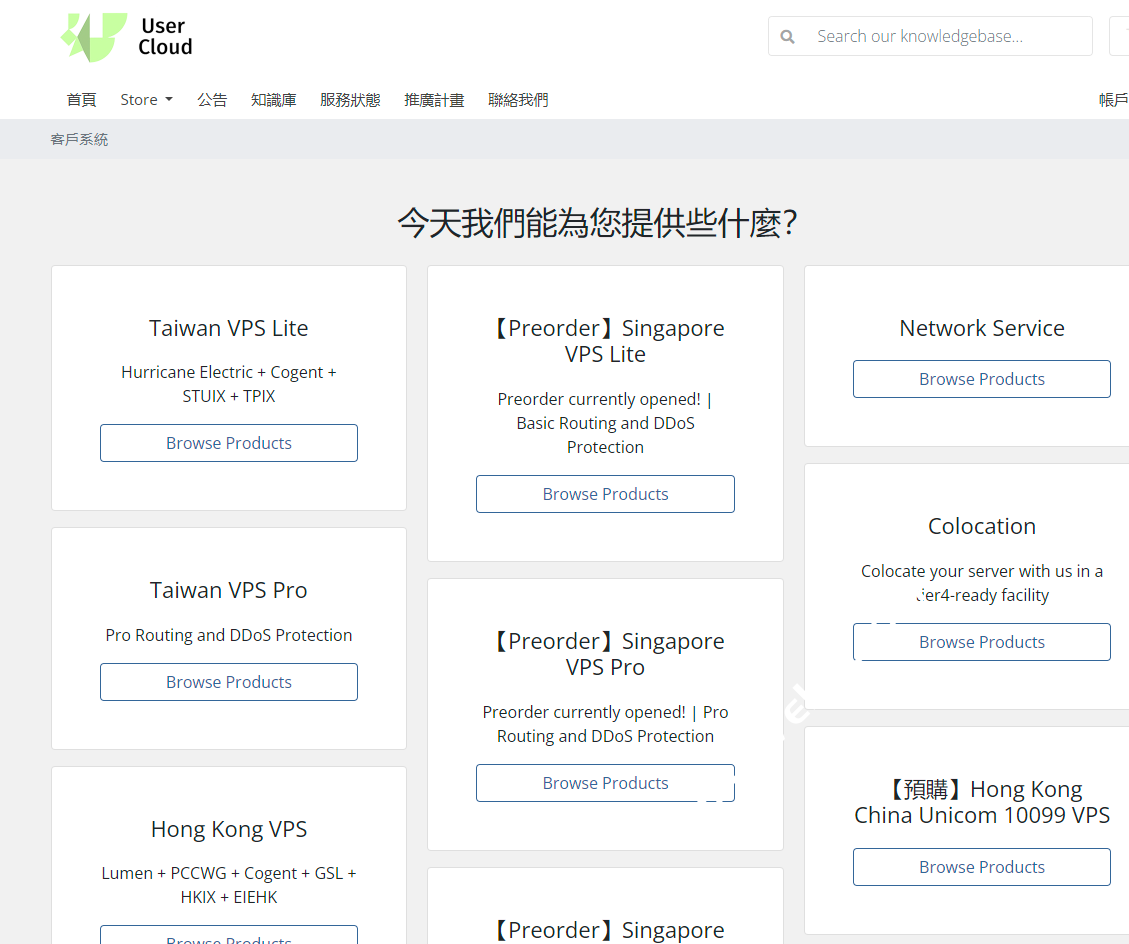Browse Network Service products
1129x944 pixels.
click(x=981, y=379)
